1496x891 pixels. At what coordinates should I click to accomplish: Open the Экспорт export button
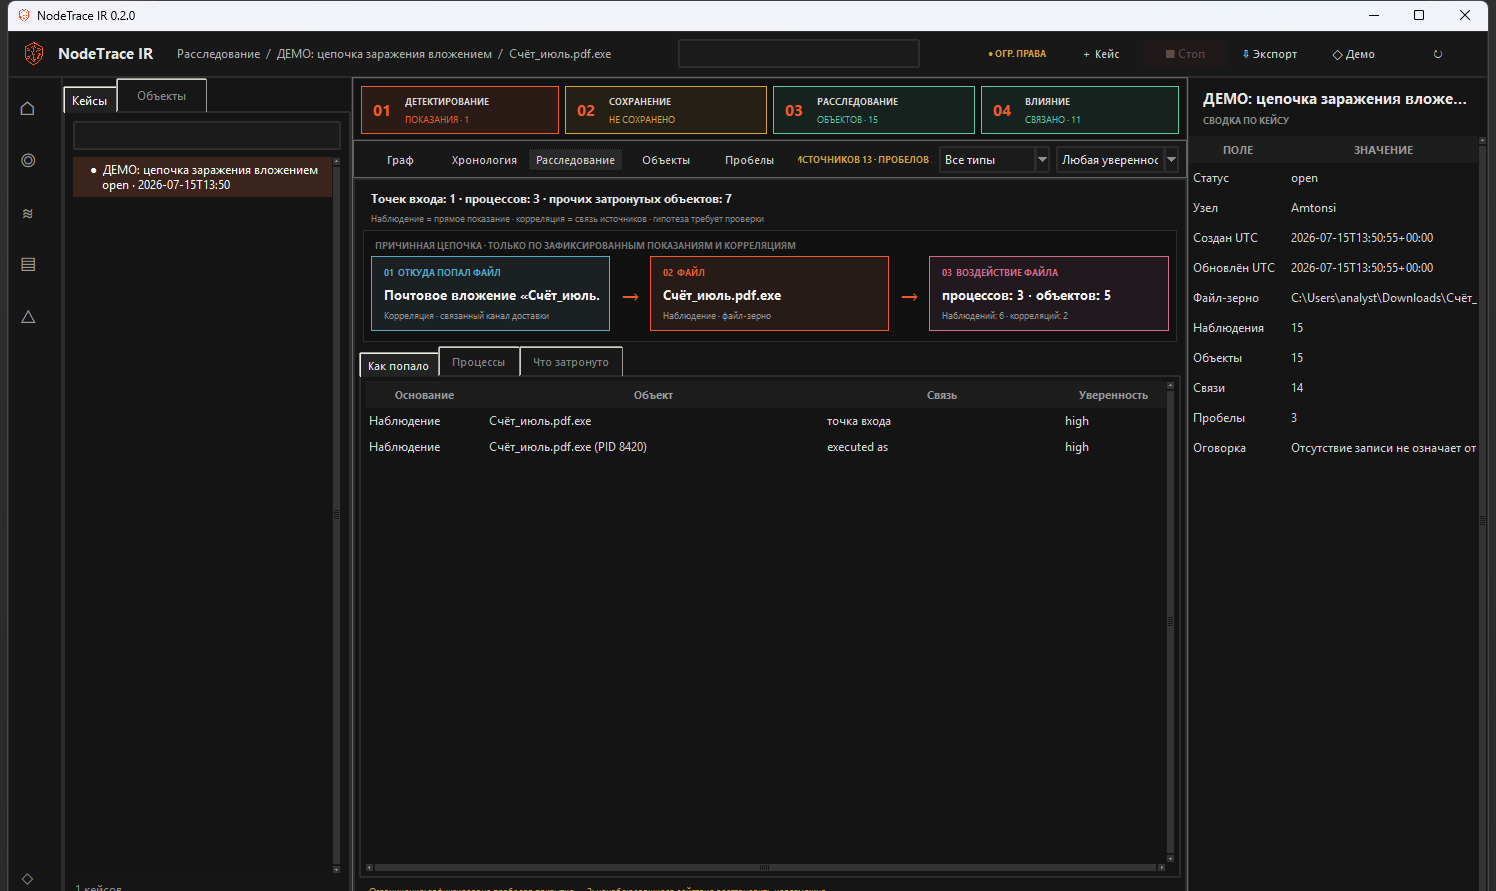[1269, 54]
